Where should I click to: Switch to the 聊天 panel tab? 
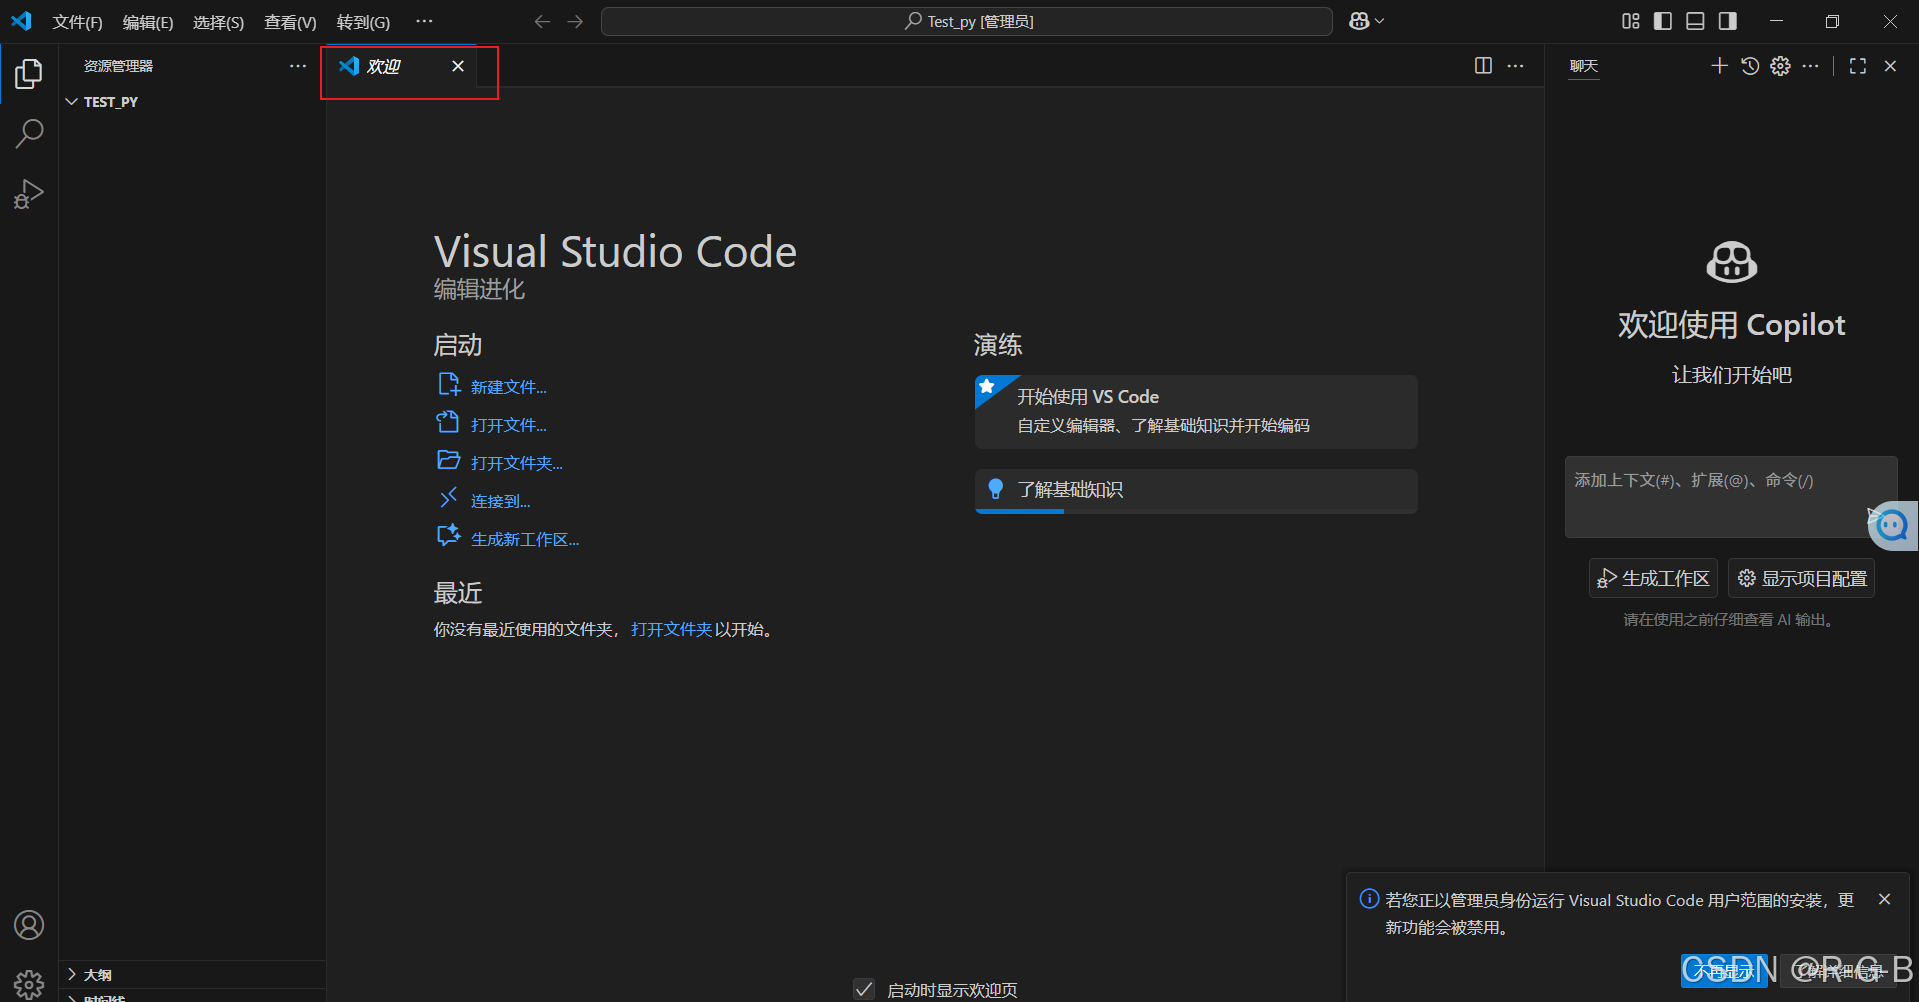1584,66
